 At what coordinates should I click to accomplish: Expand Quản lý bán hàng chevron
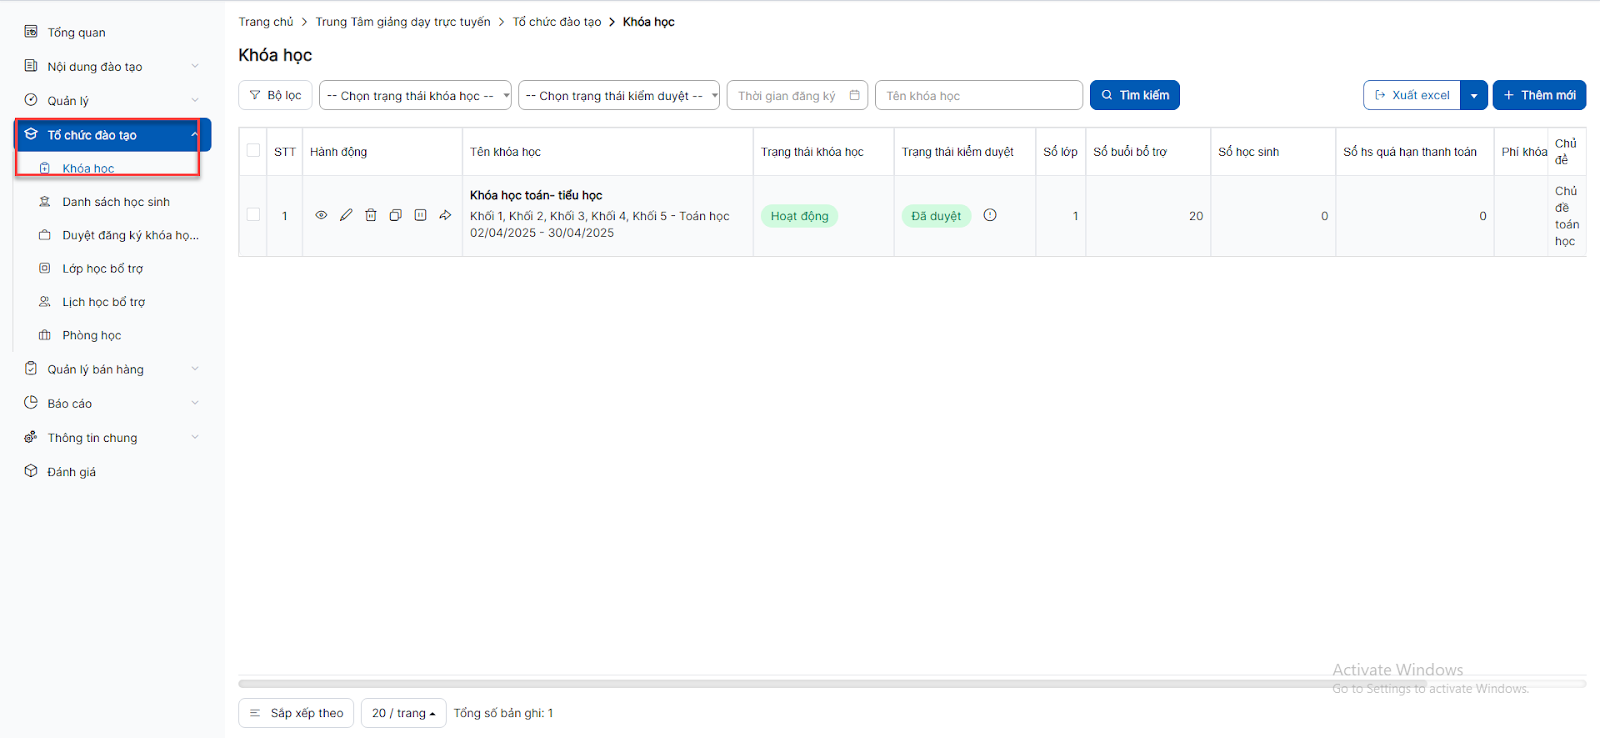pyautogui.click(x=195, y=369)
